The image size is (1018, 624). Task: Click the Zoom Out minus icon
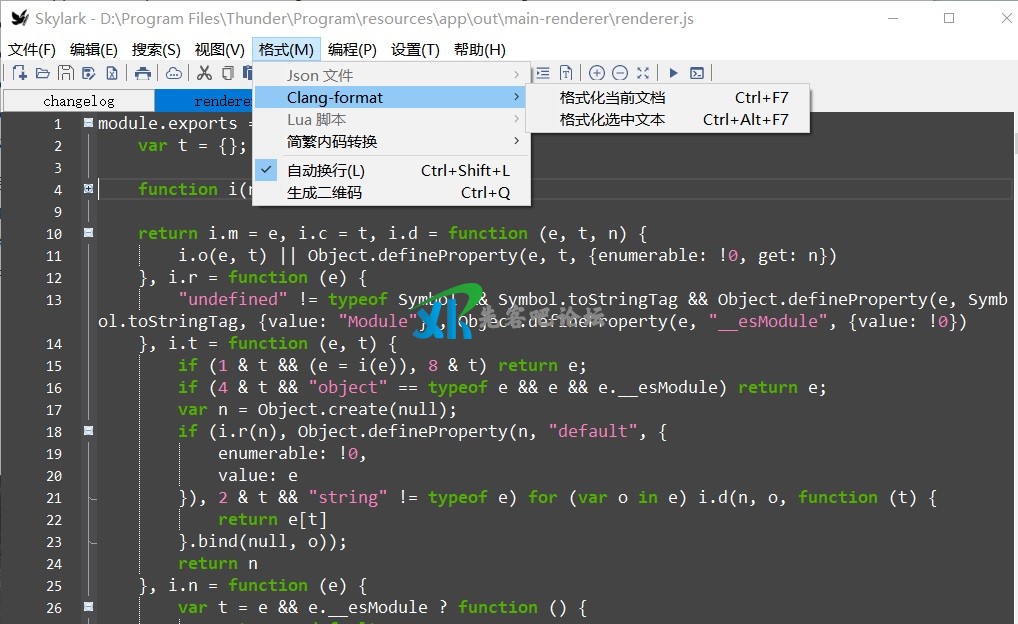[620, 73]
